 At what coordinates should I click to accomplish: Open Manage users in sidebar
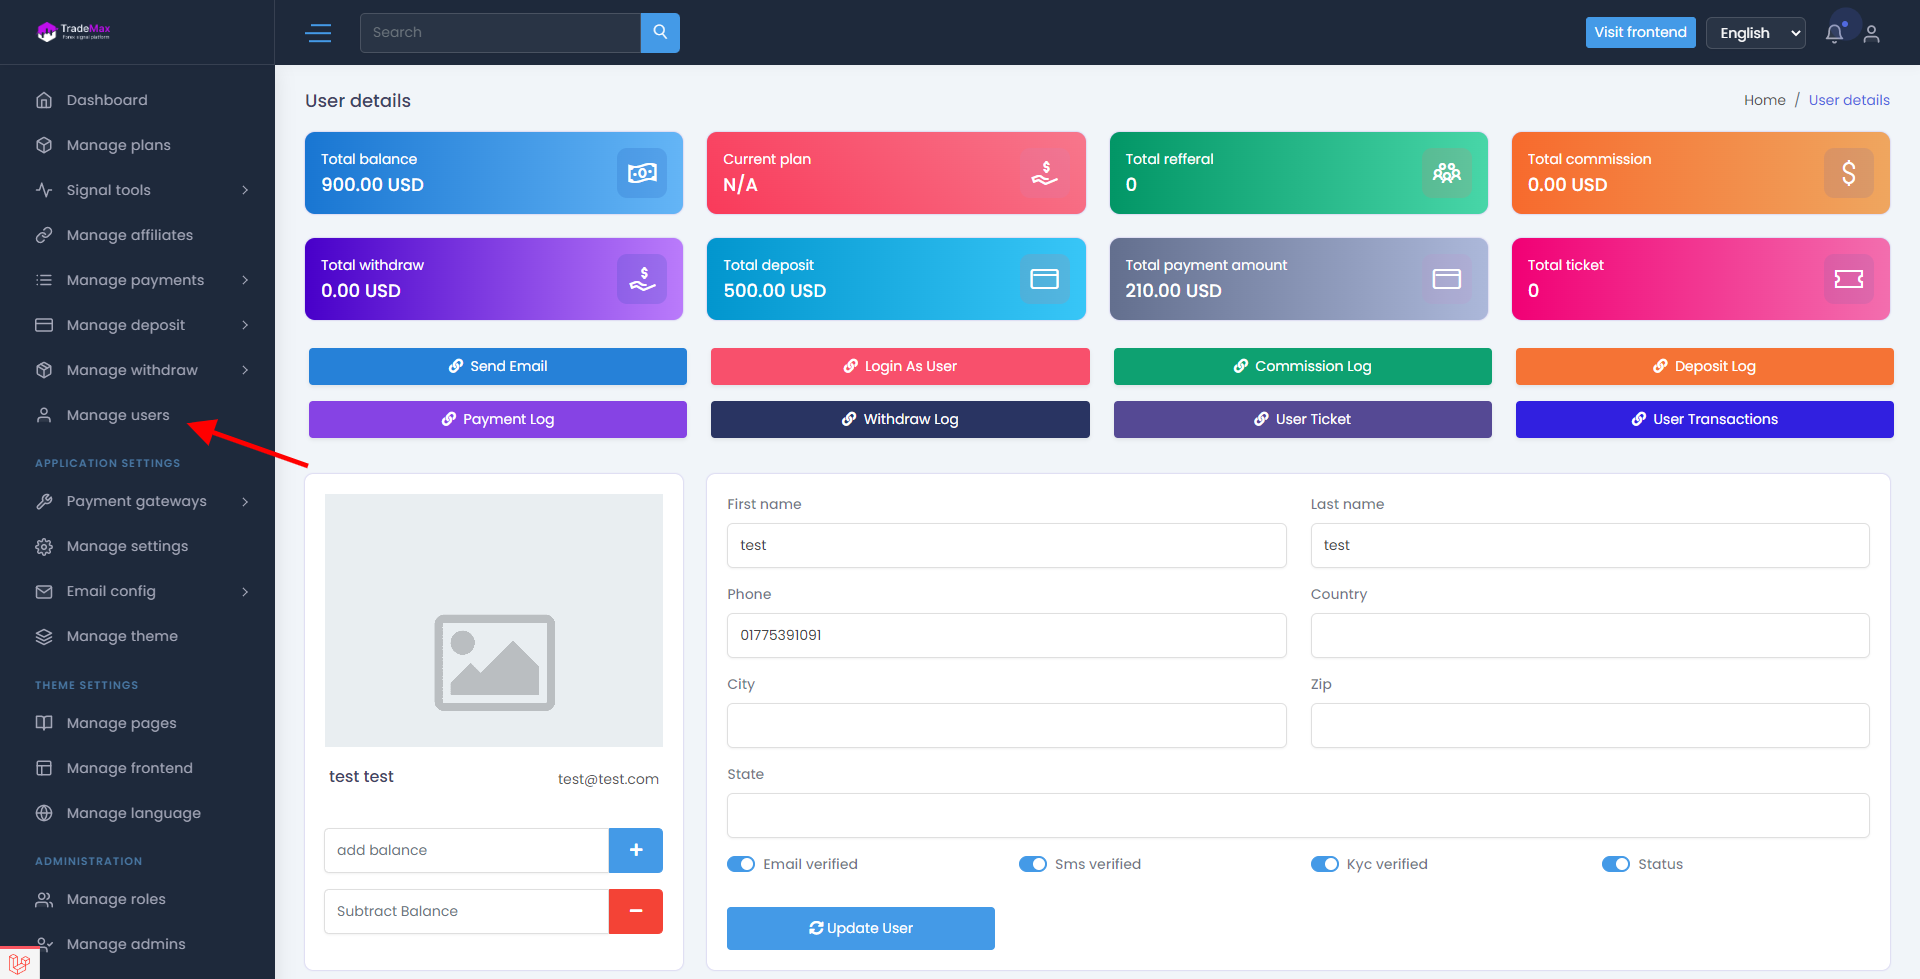point(118,415)
